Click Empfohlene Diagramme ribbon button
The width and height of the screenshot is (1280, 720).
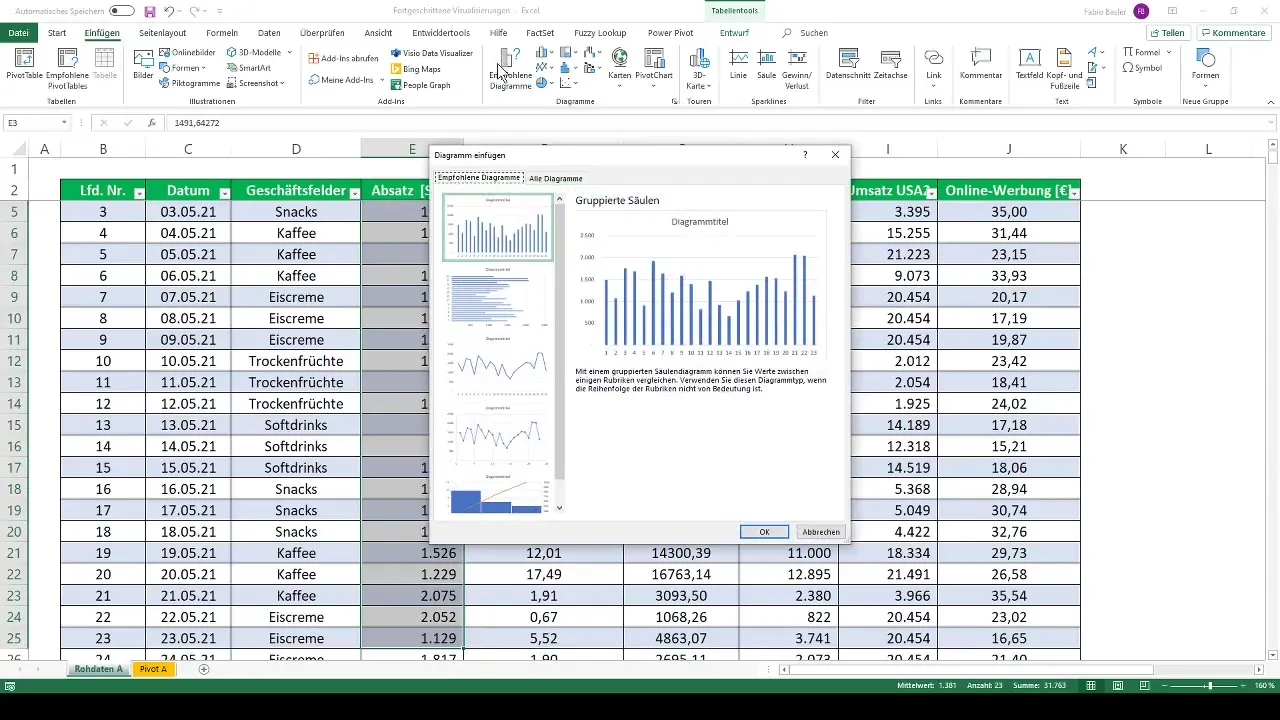coord(511,68)
